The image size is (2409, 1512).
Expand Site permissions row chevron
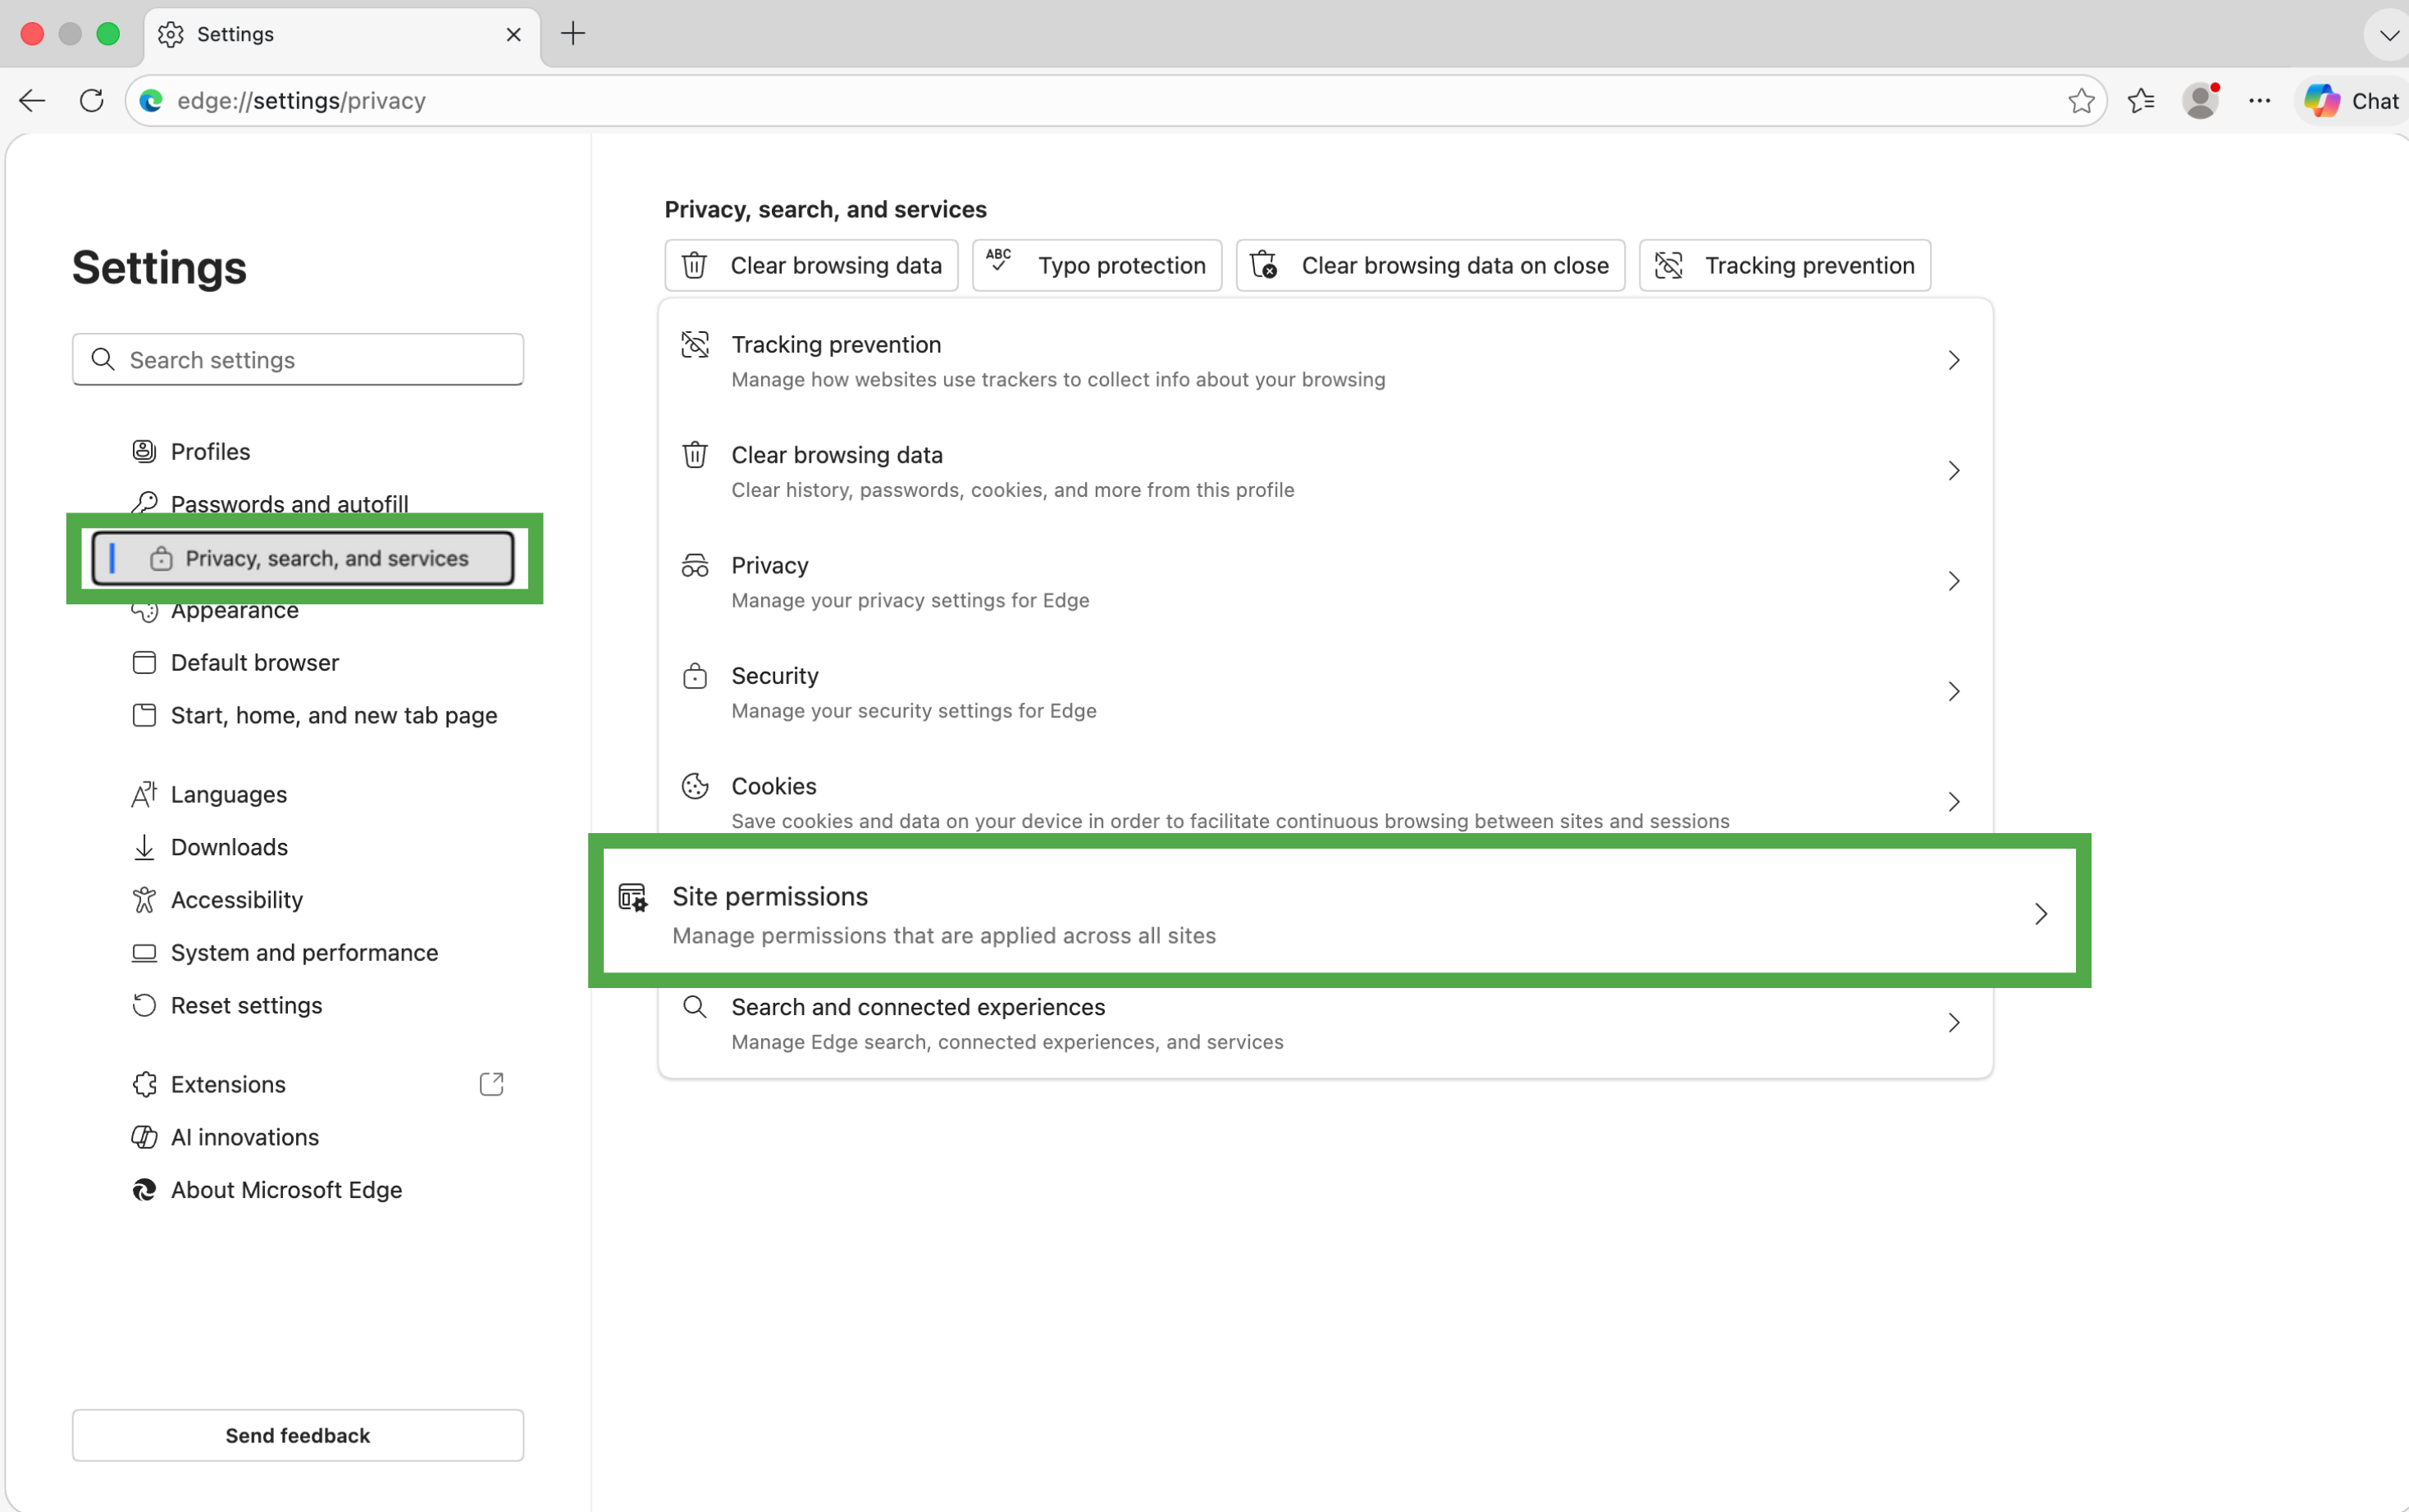(x=2041, y=914)
